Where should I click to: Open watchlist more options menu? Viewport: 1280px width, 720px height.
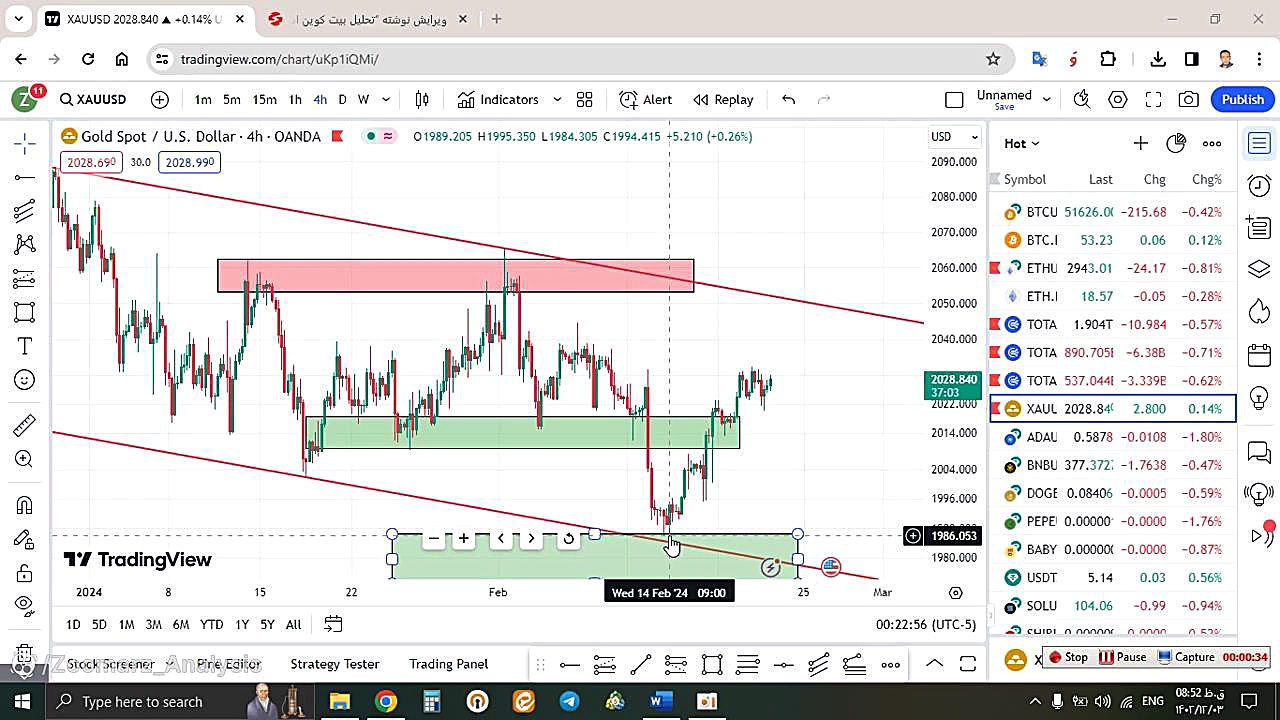point(1212,143)
